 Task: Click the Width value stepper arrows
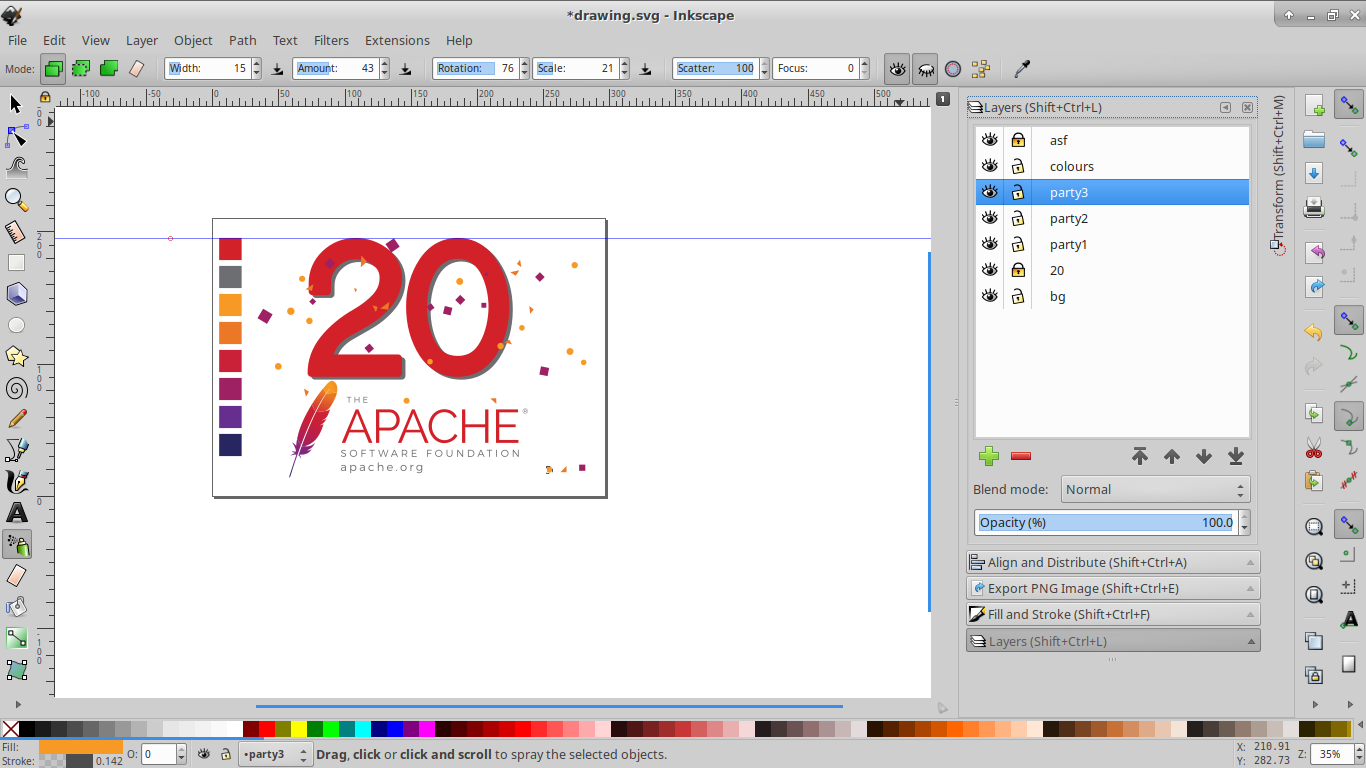tap(257, 69)
